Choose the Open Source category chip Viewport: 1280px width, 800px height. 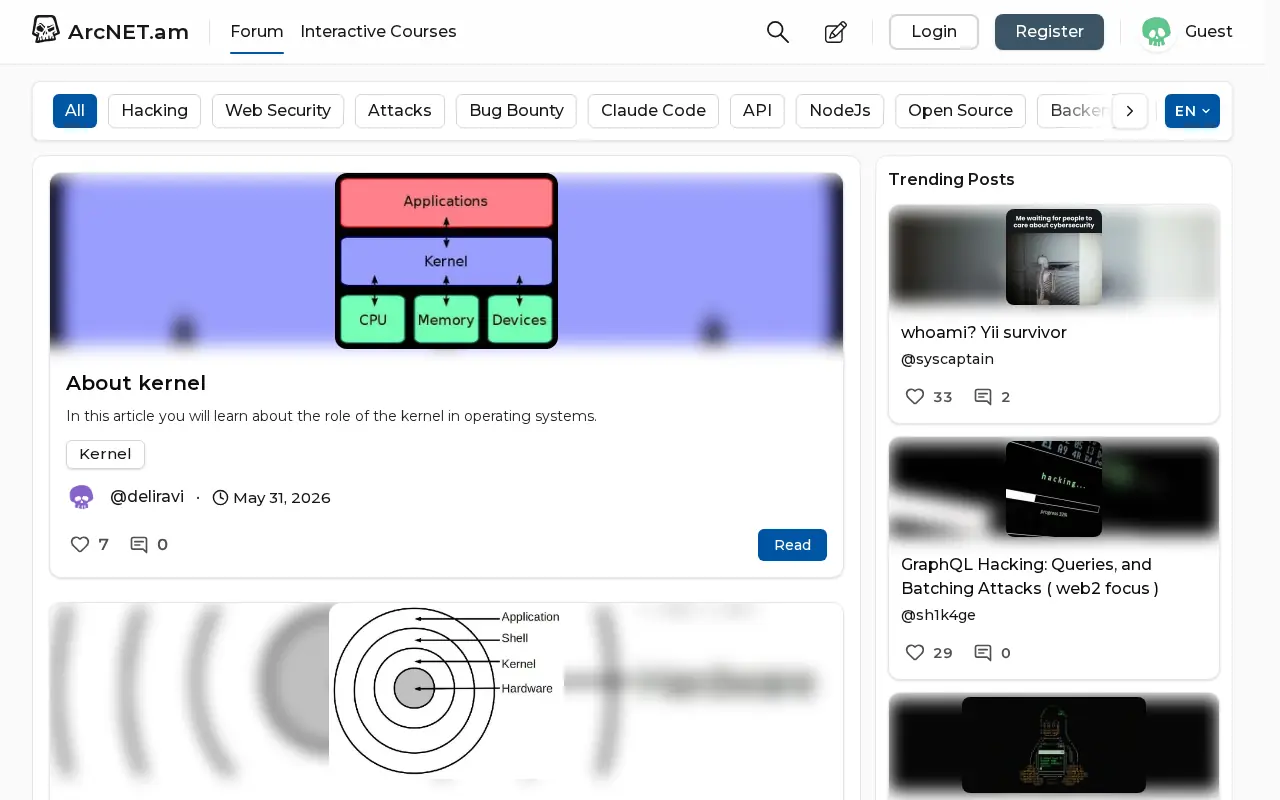[960, 111]
